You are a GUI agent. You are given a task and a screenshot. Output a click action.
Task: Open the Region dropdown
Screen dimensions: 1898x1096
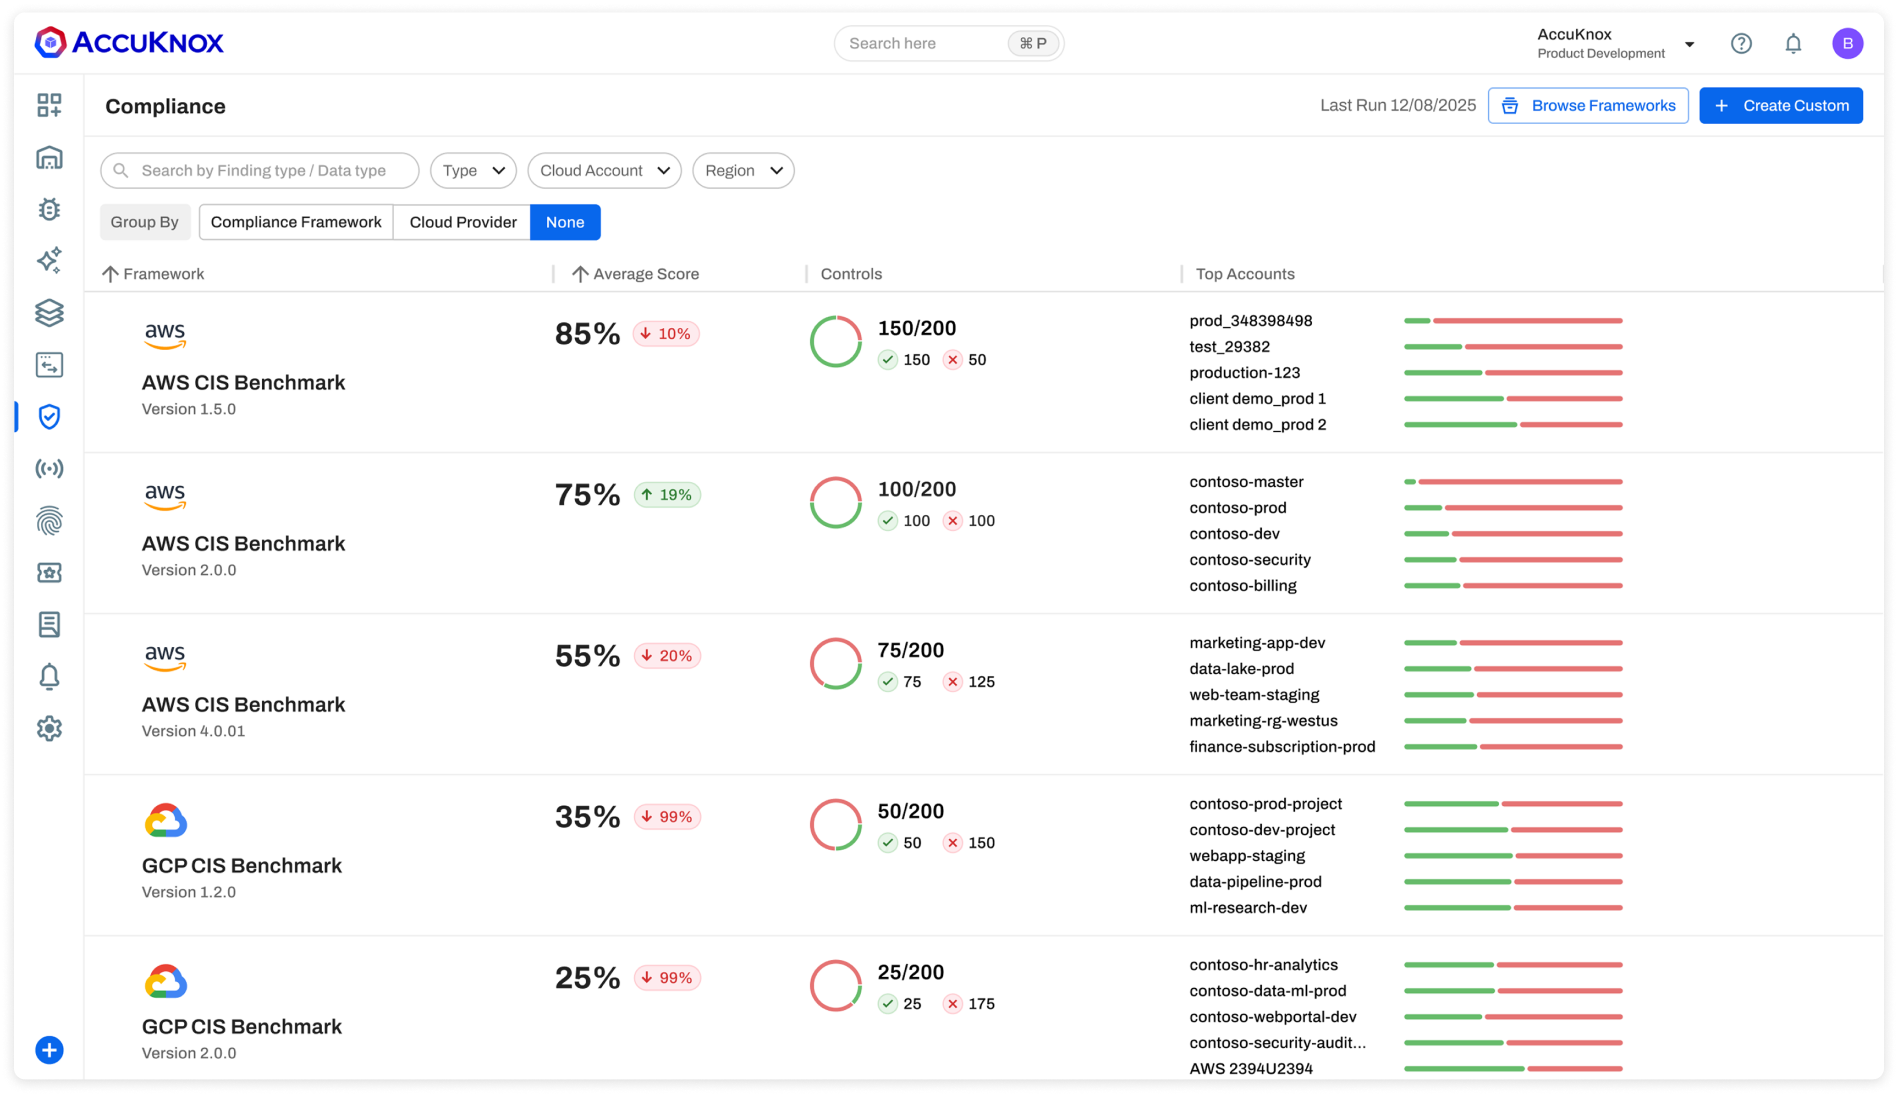tap(742, 170)
